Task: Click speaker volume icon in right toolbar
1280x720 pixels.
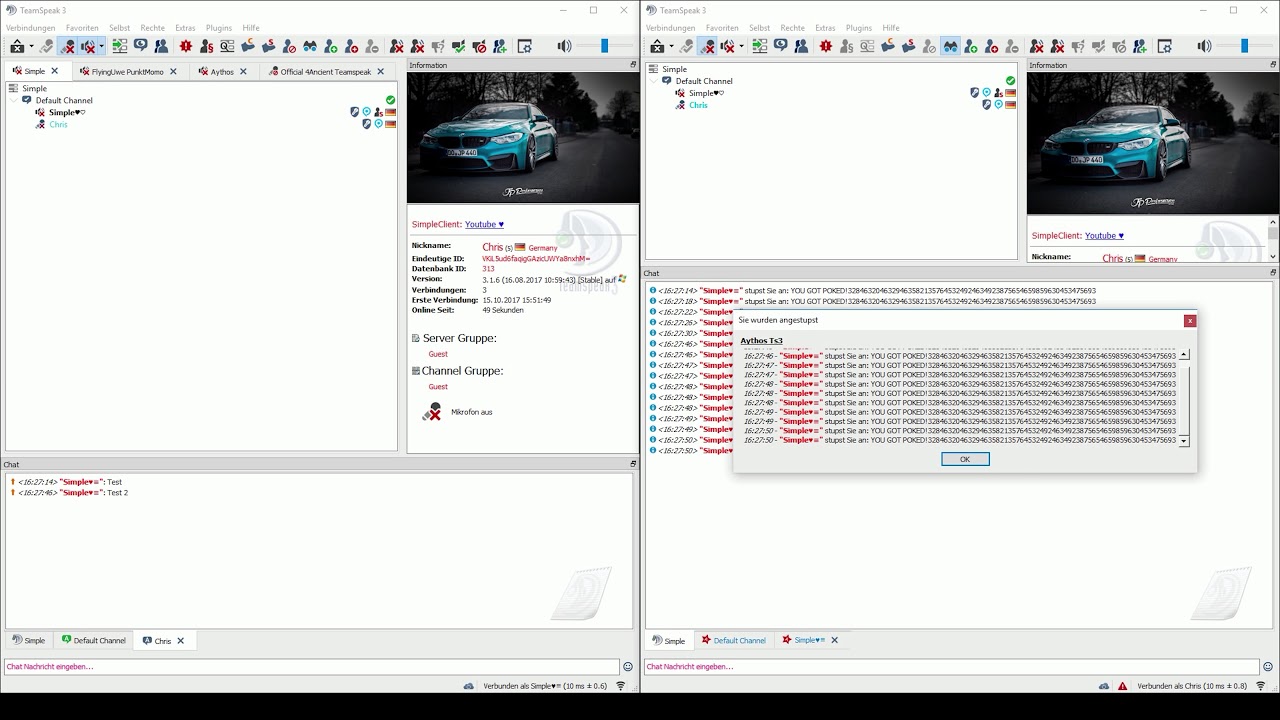Action: point(1205,46)
